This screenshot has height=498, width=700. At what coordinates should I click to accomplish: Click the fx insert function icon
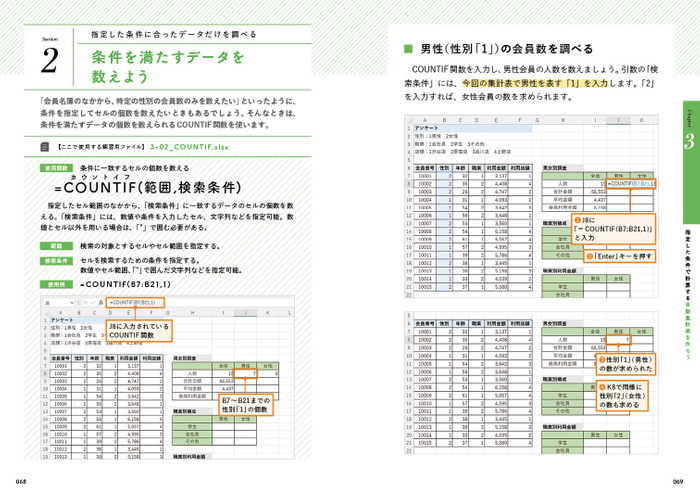(100, 303)
